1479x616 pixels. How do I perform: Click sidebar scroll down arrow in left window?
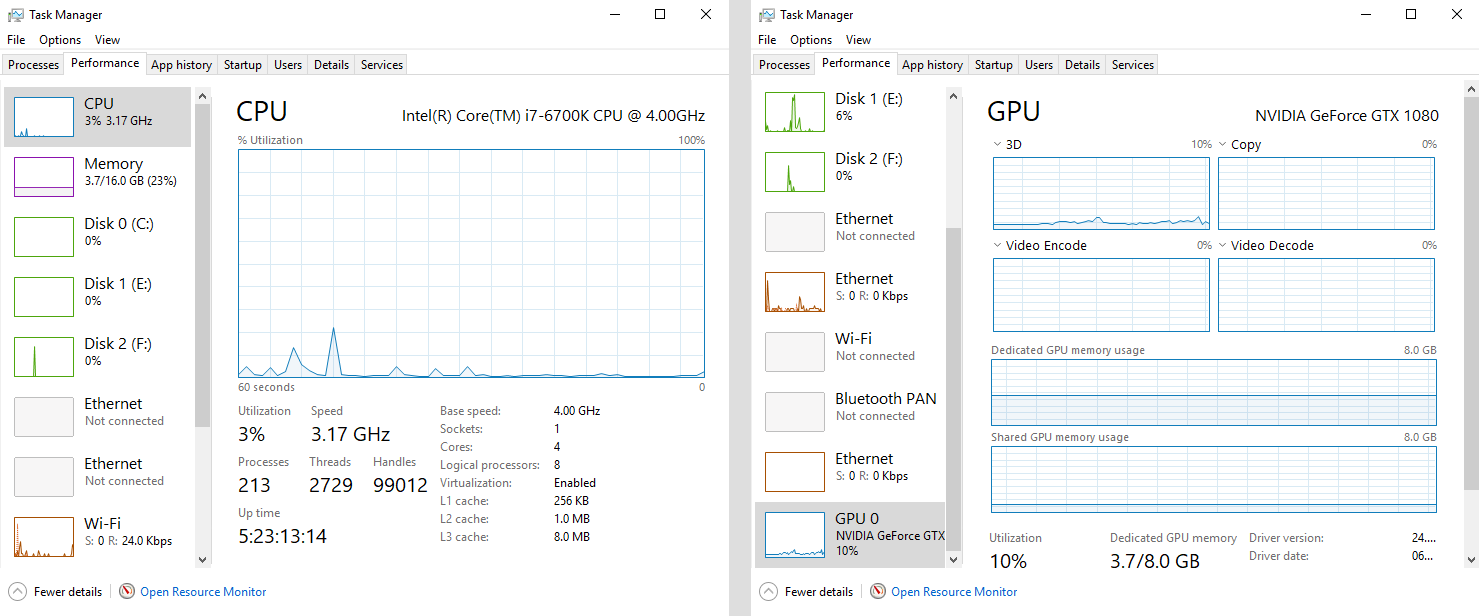(x=203, y=560)
